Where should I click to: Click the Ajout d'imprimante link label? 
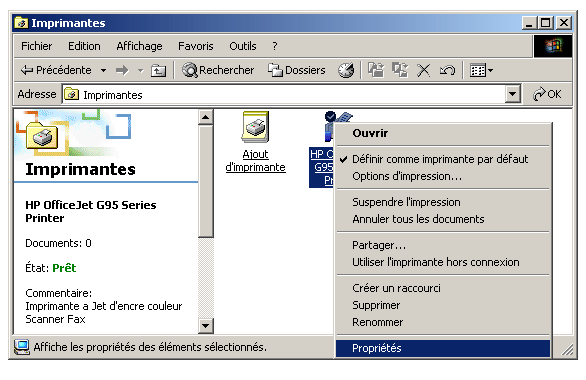click(x=255, y=161)
